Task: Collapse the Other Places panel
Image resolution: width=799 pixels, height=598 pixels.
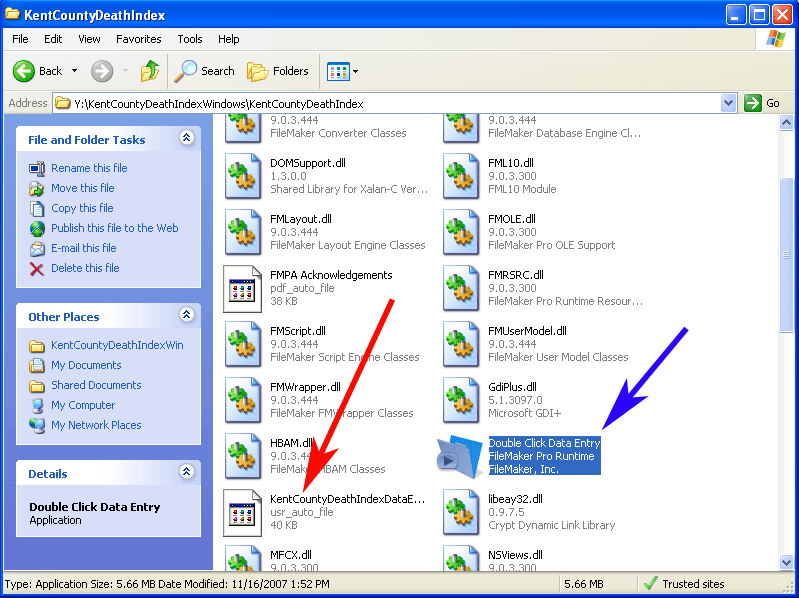Action: tap(187, 314)
